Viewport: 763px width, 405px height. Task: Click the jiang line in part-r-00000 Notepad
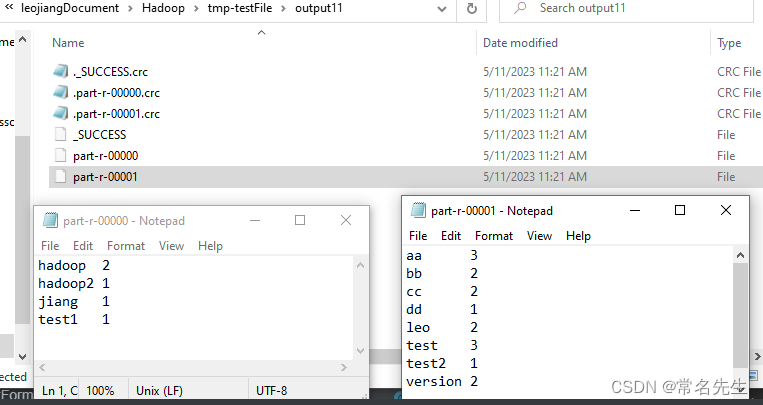pyautogui.click(x=74, y=301)
